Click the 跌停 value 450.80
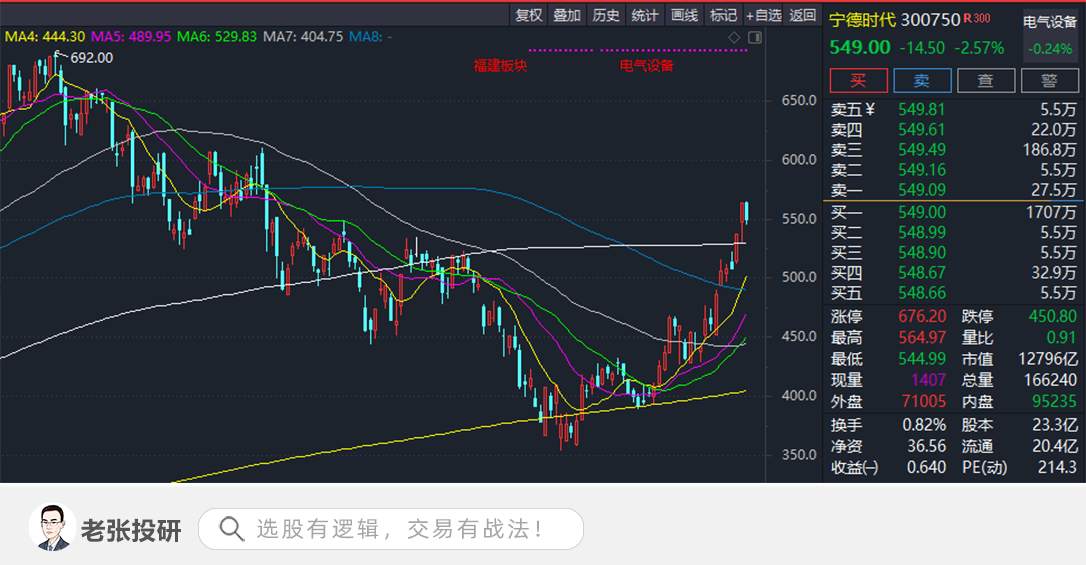The height and width of the screenshot is (565, 1086). point(1053,316)
